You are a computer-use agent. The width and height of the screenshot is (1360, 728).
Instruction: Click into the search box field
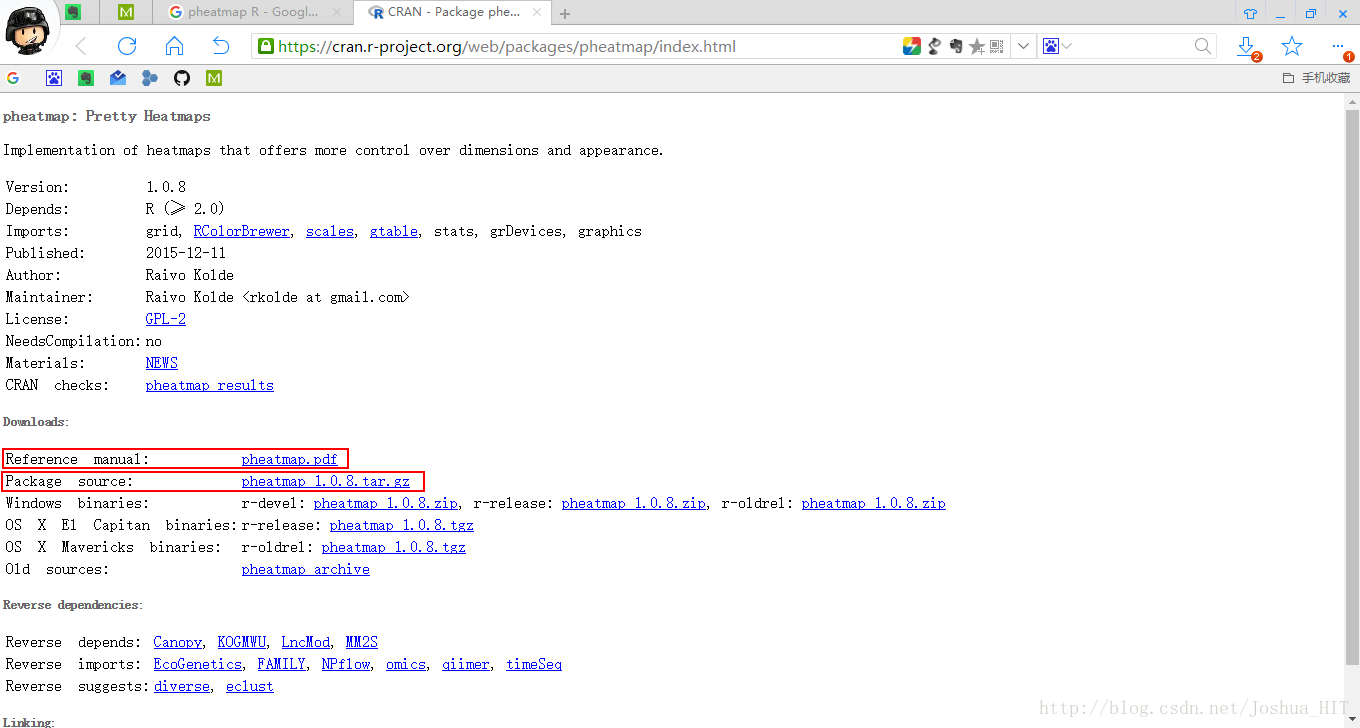[x=1133, y=46]
